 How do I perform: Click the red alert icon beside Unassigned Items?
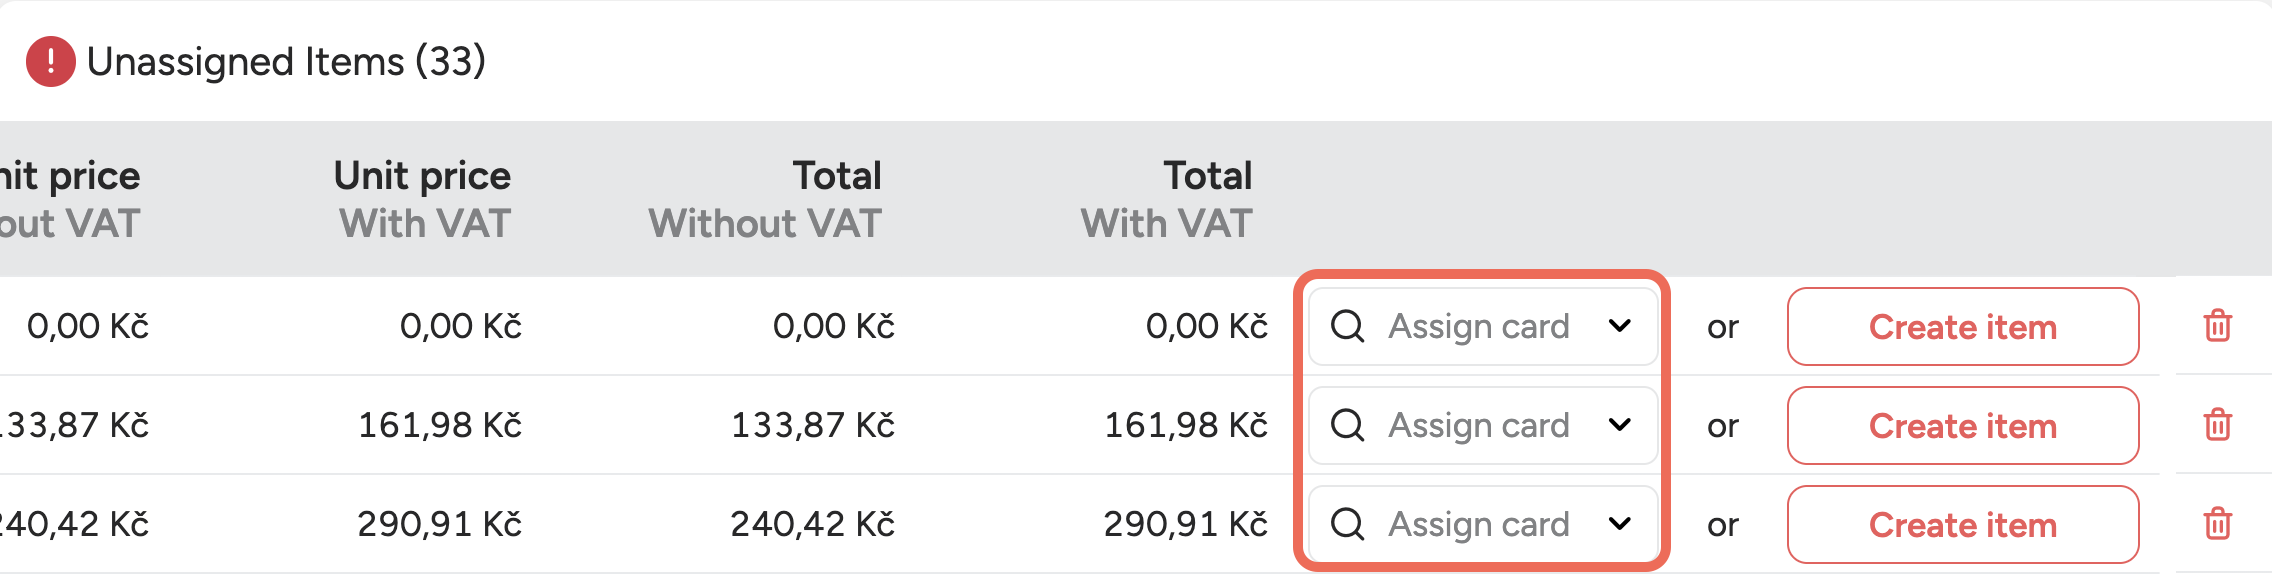(x=50, y=61)
